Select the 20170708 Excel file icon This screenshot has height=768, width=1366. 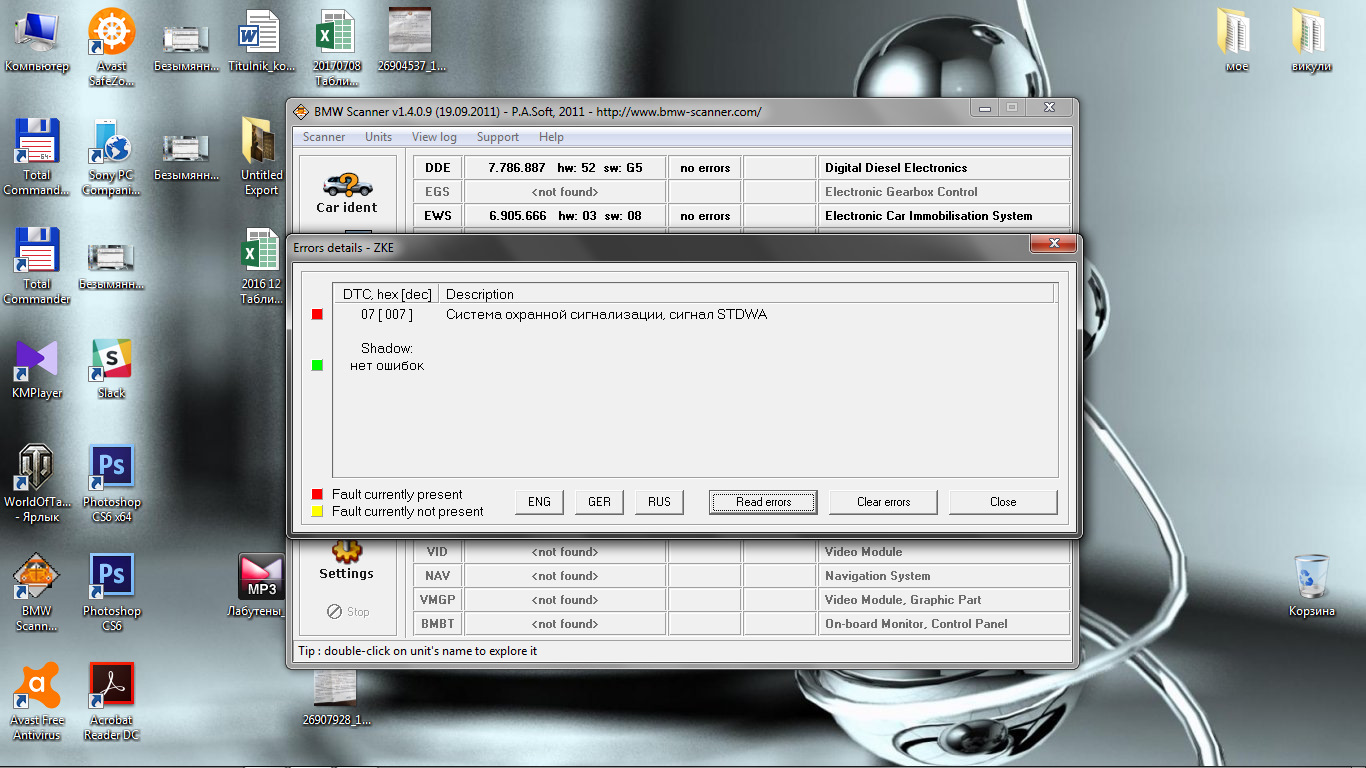click(x=335, y=48)
